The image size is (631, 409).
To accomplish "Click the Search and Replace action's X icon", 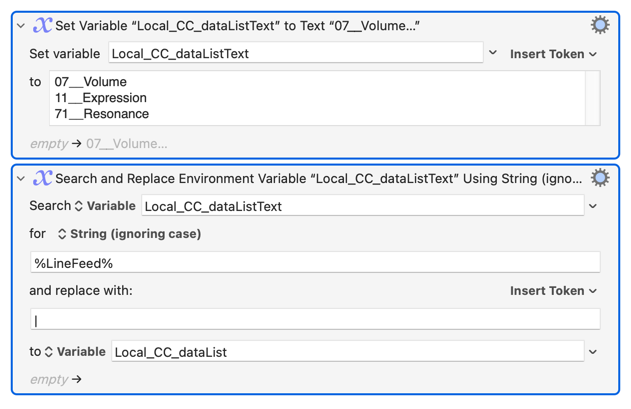I will point(42,178).
